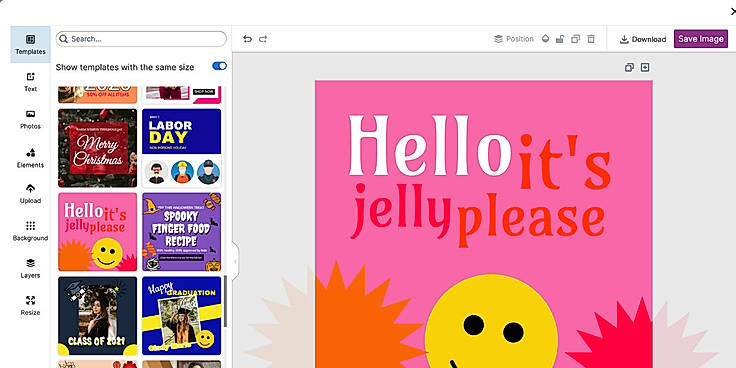Select the red it's text on canvas

tap(564, 161)
